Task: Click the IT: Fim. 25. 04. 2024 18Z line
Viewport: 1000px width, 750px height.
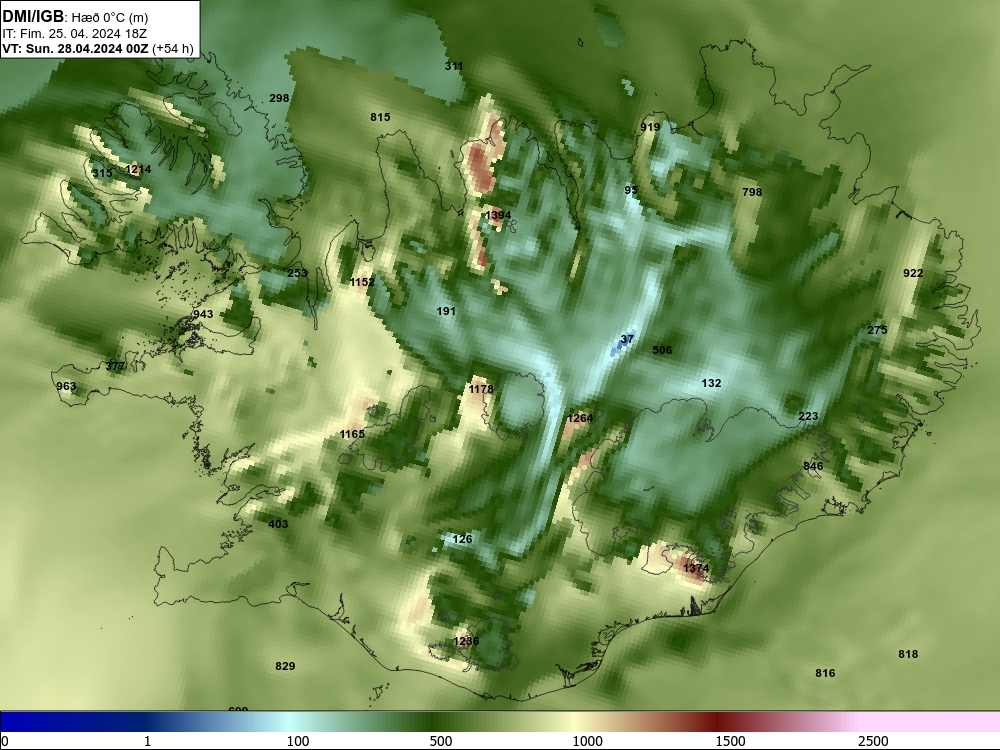Action: 75,34
